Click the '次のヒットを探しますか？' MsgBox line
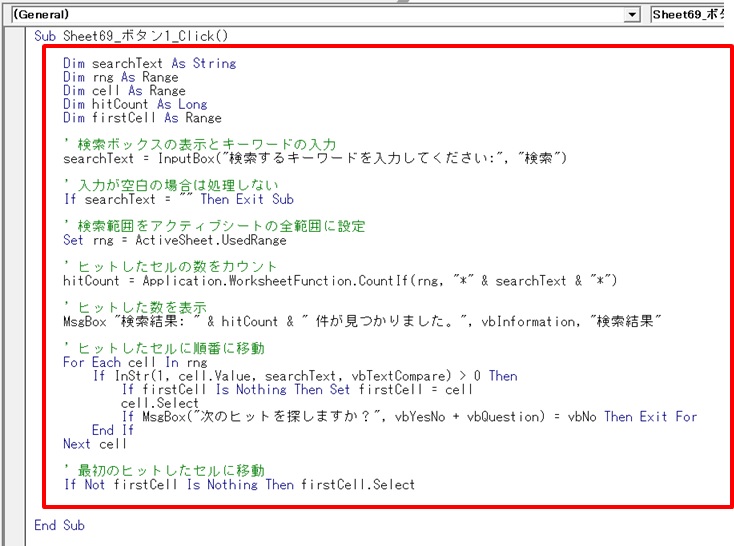 pos(410,416)
